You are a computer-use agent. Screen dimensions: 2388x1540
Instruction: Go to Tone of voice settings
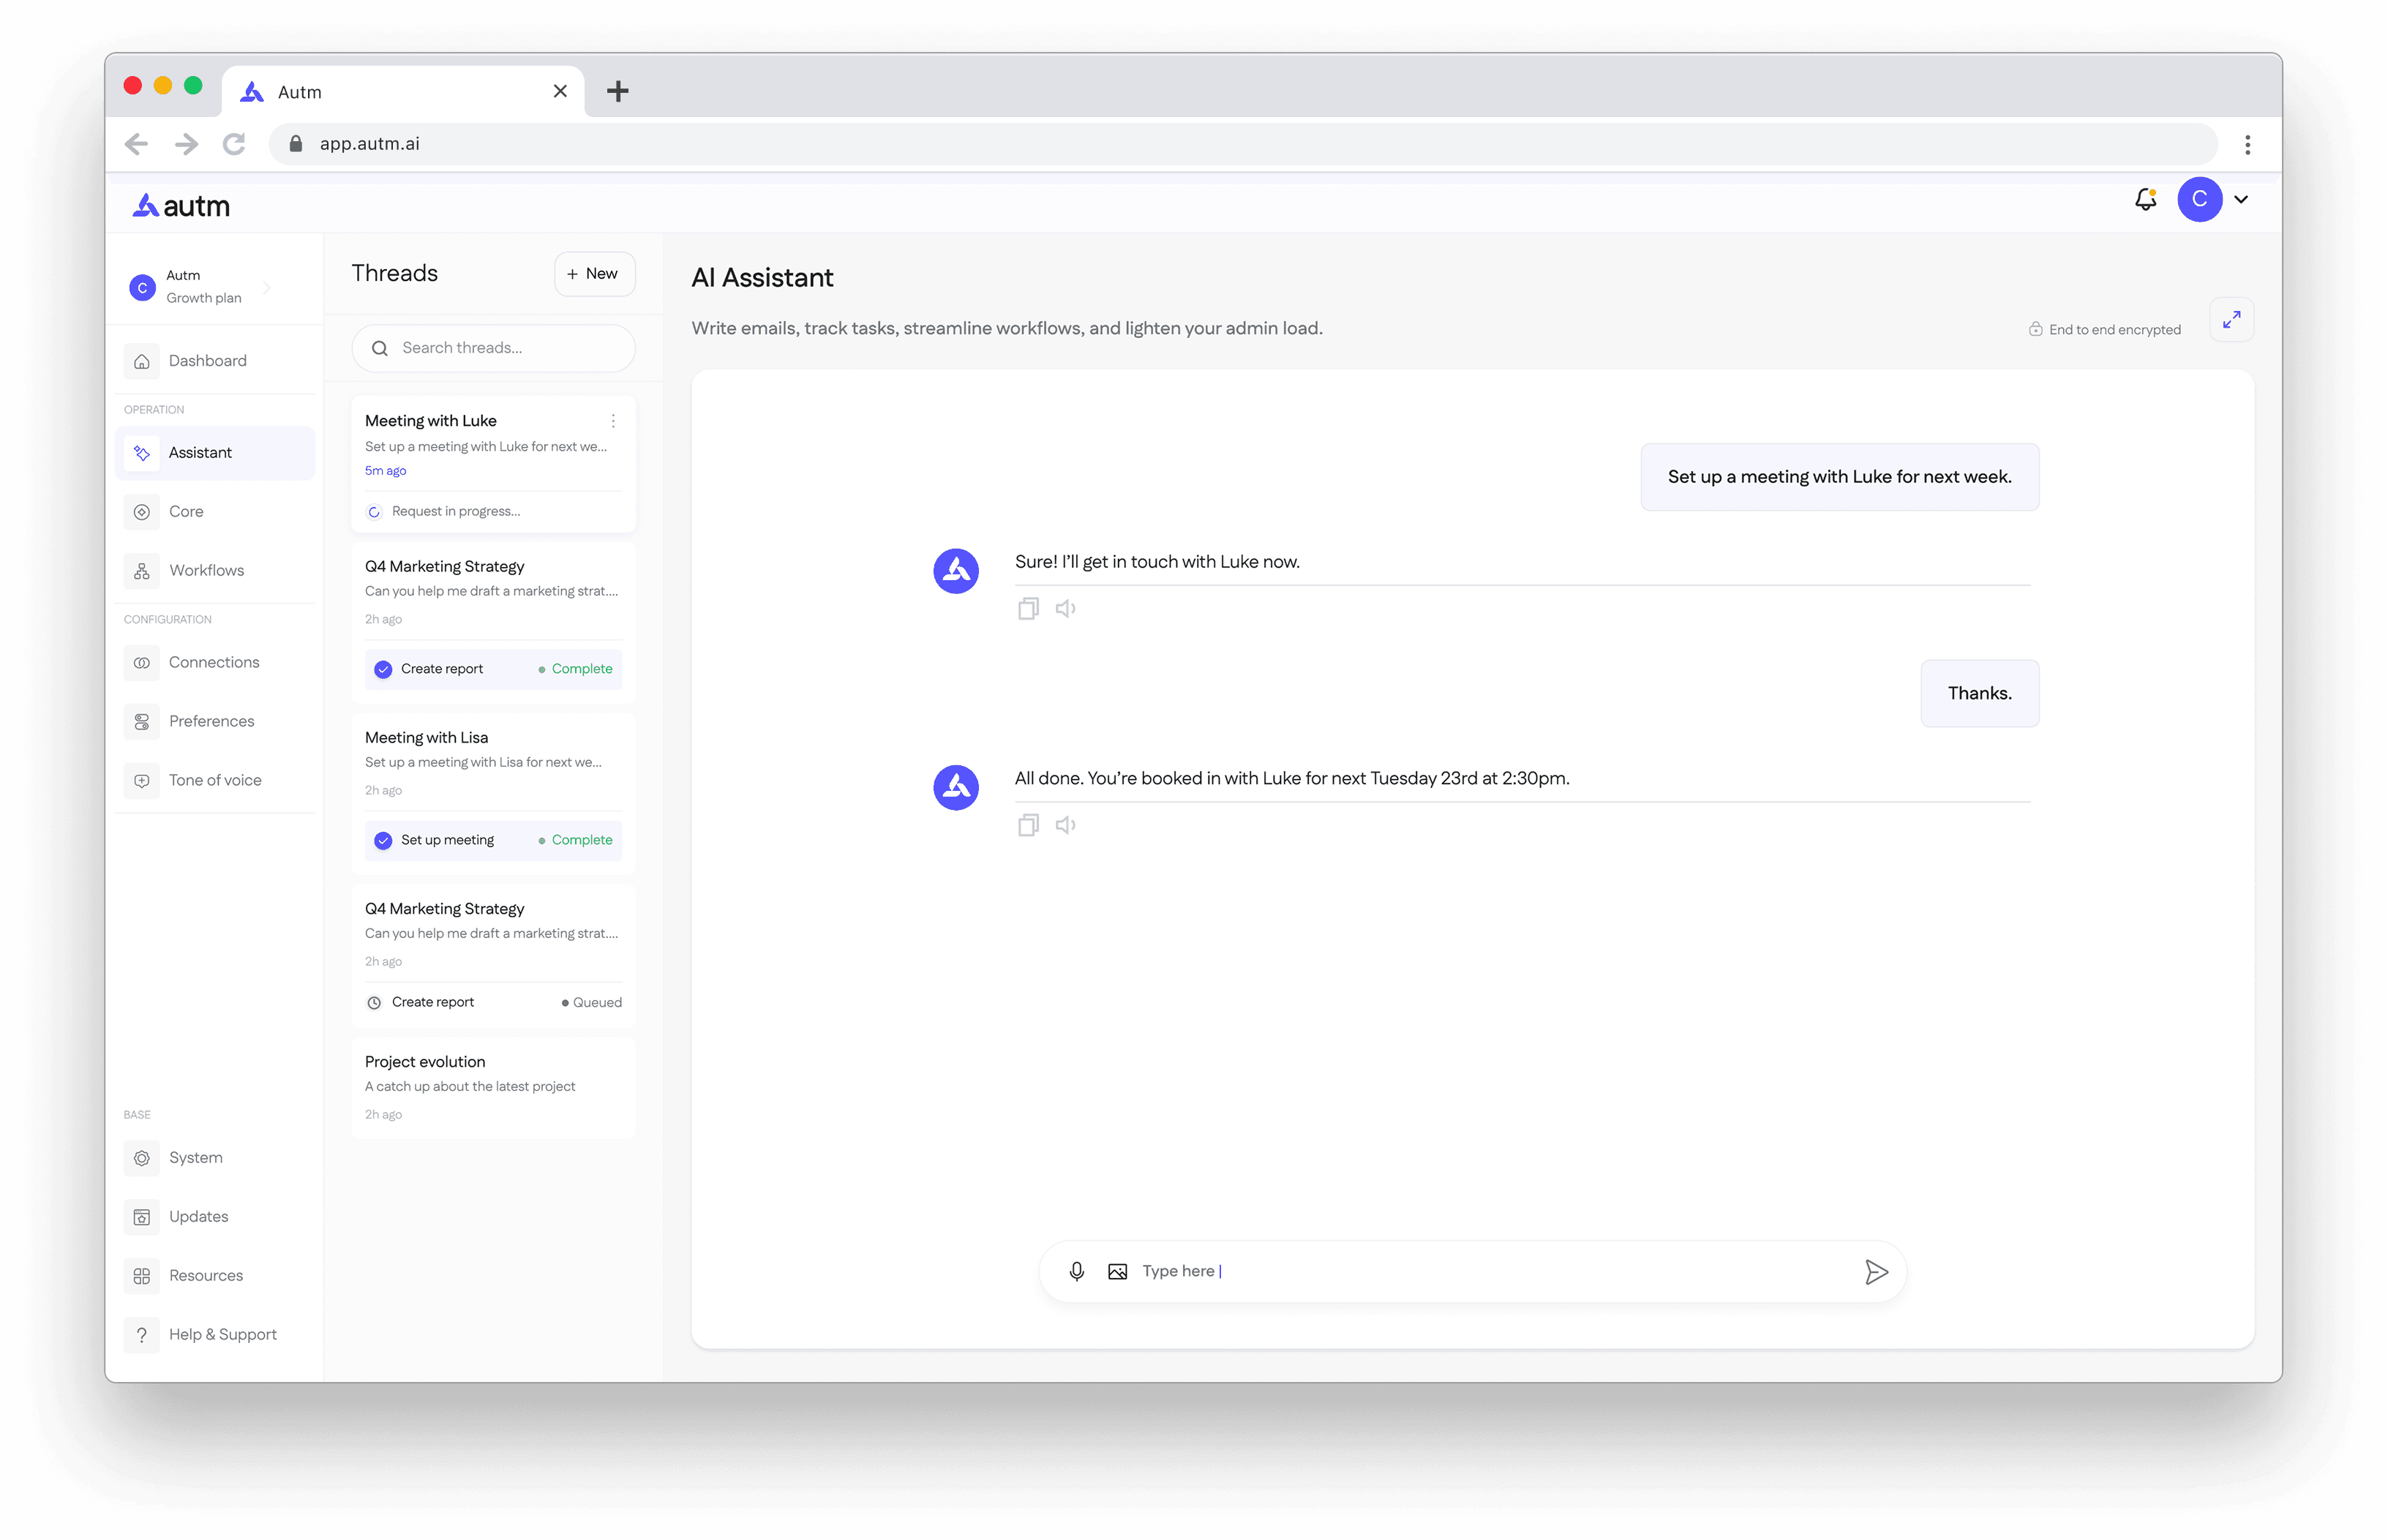[x=215, y=780]
